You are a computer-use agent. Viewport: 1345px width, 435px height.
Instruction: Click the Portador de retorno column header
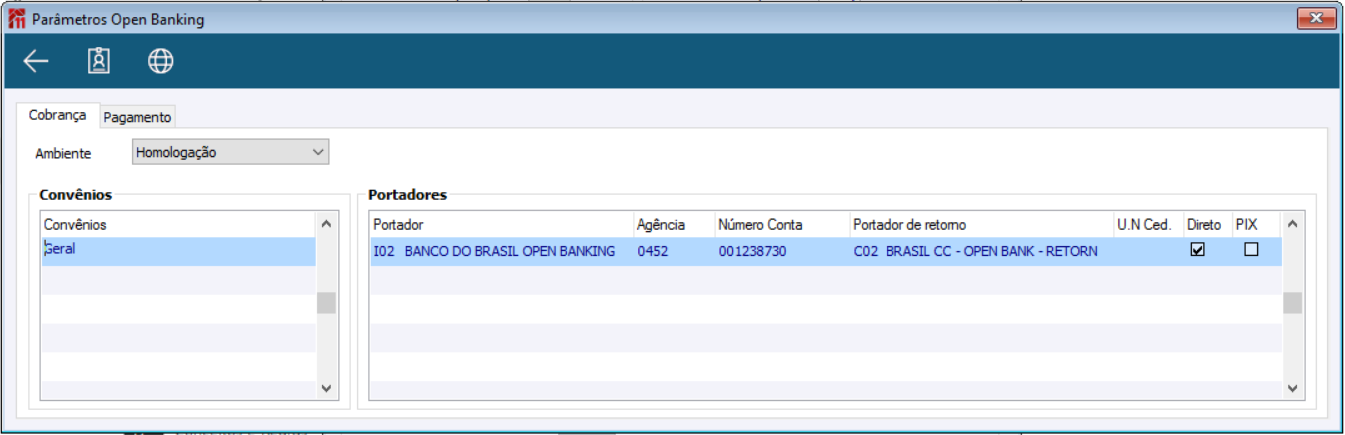click(x=981, y=224)
